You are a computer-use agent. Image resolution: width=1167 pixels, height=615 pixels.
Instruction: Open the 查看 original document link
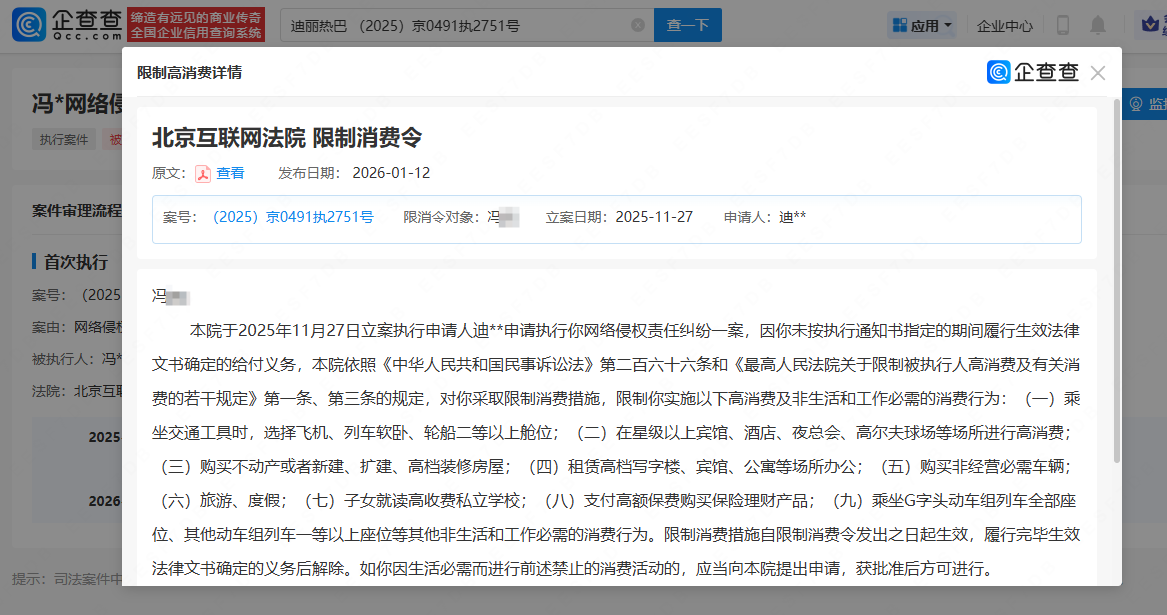tap(230, 173)
